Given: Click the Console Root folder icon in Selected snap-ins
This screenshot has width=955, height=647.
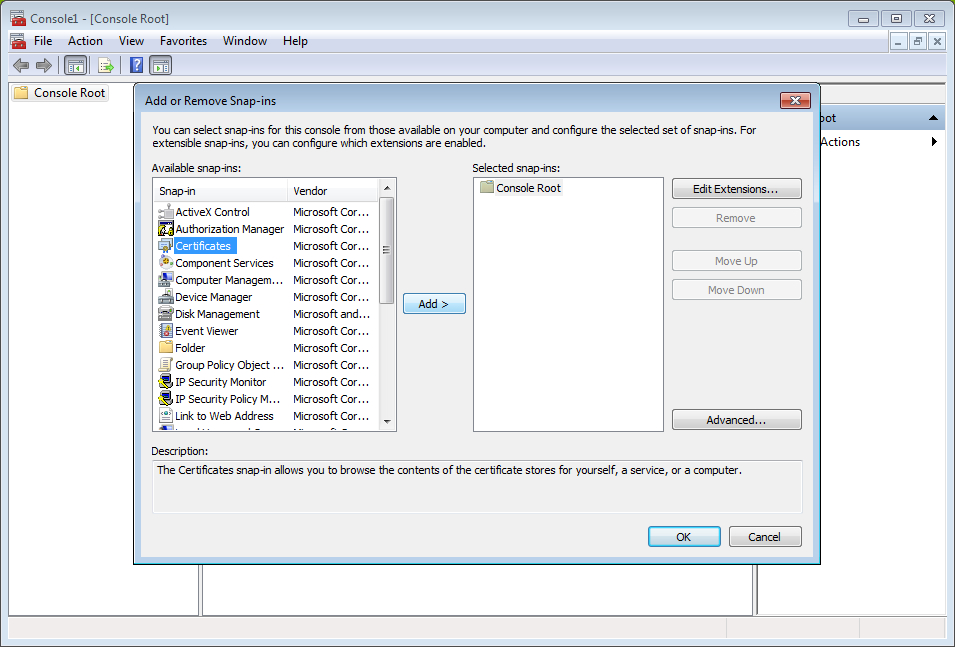Looking at the screenshot, I should (487, 187).
